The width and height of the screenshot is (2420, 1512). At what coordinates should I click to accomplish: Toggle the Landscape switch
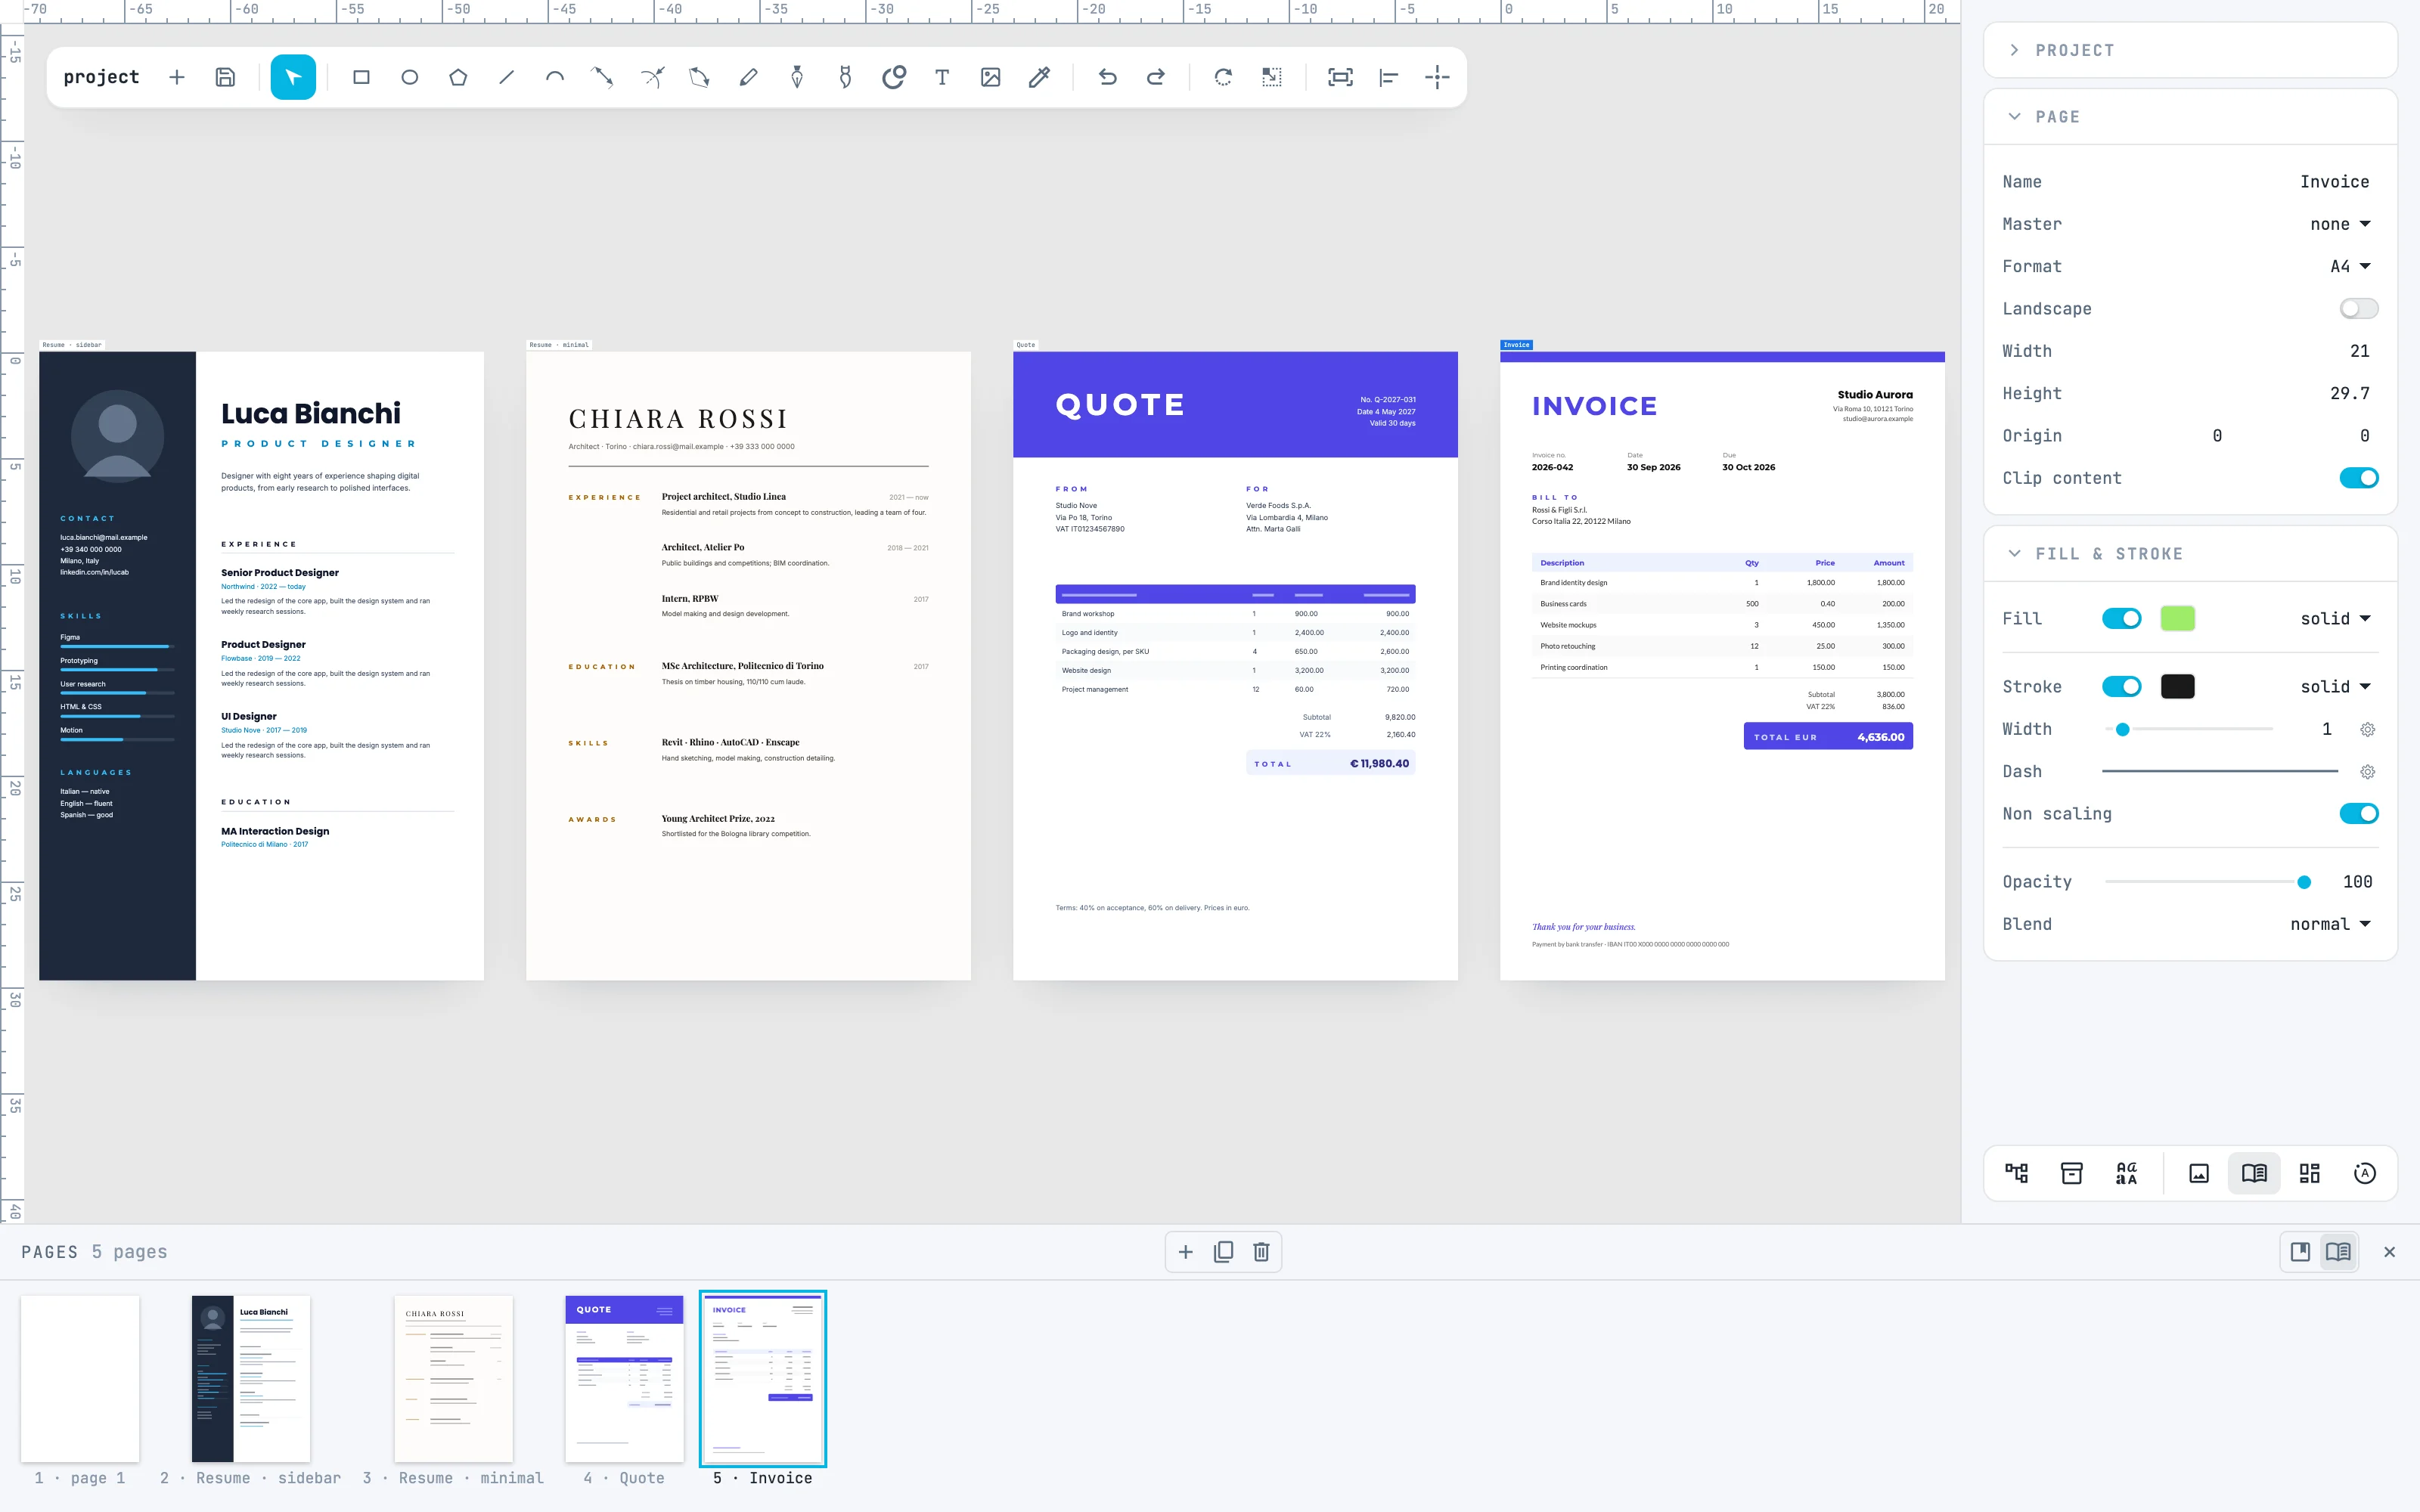2358,309
